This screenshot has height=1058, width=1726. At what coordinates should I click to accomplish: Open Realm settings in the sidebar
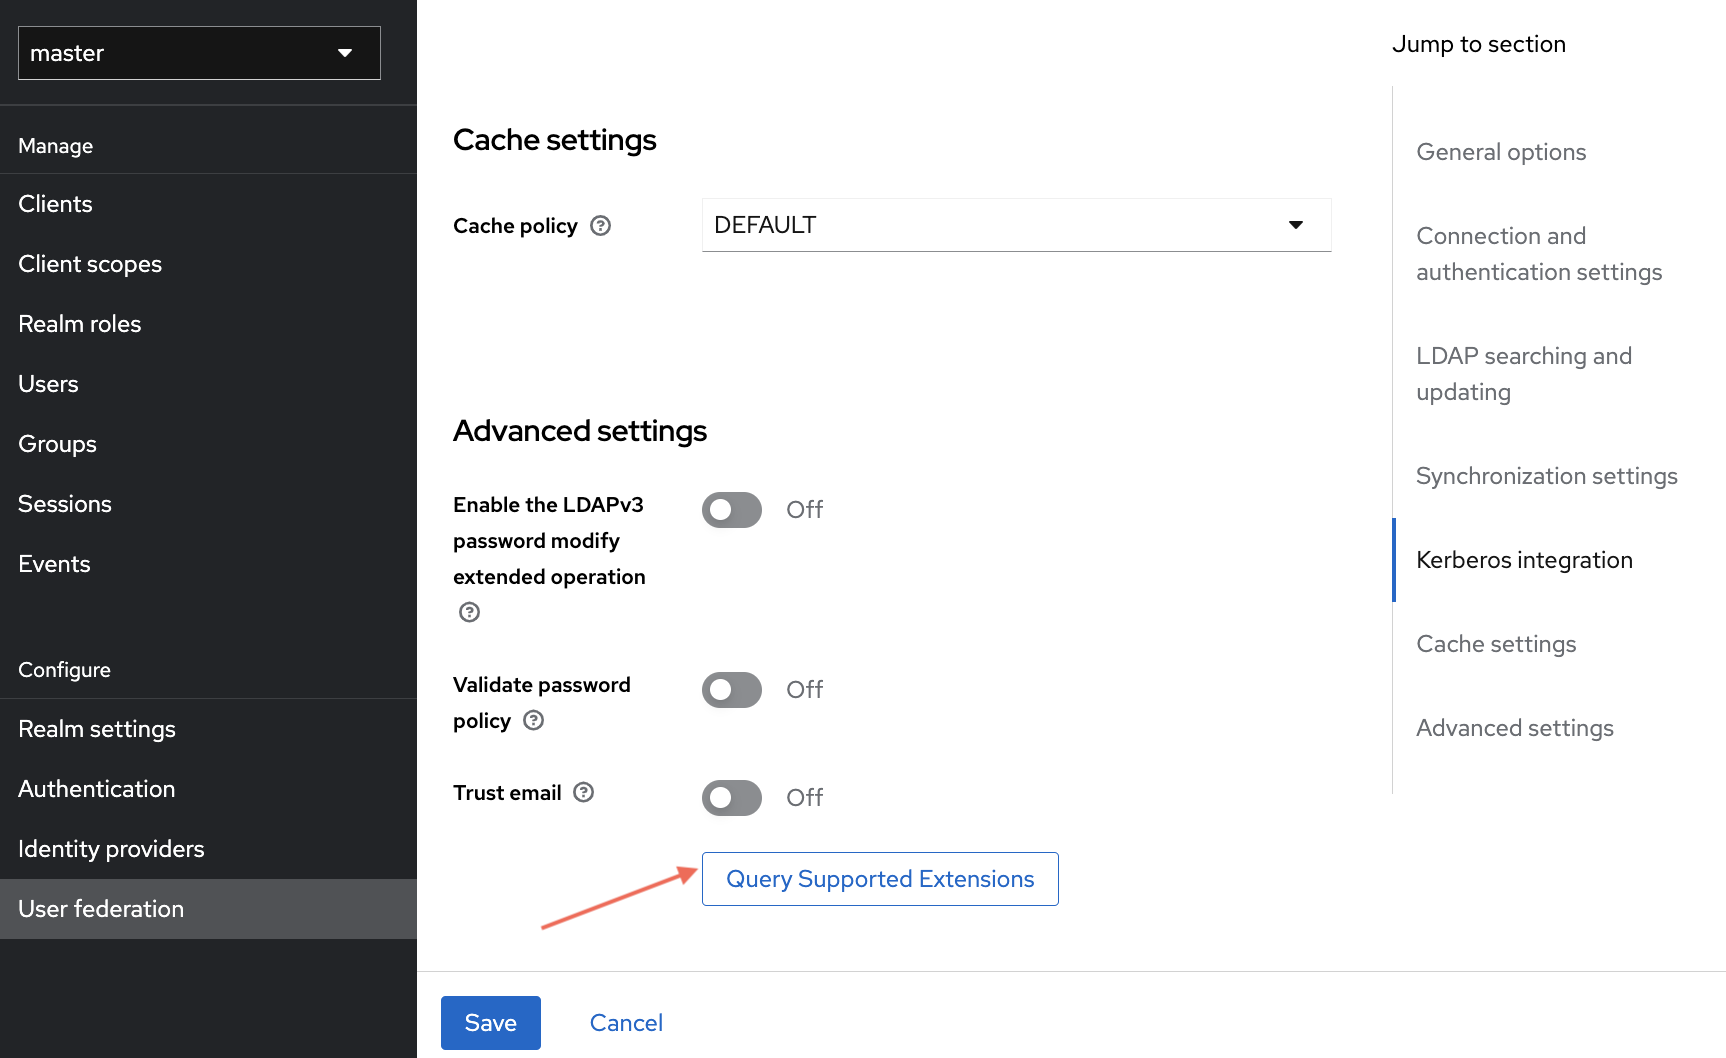click(x=97, y=729)
